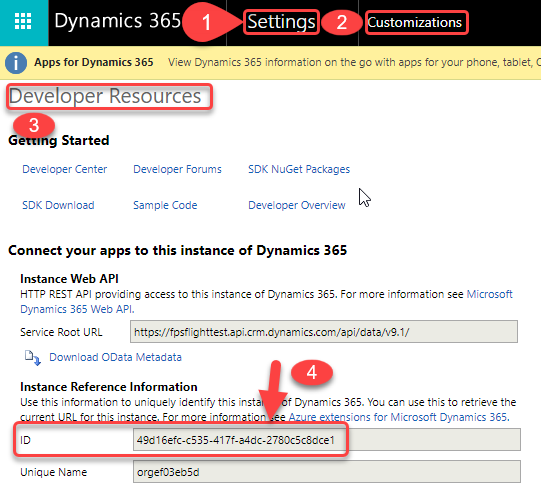
Task: Click the Dynamics 365 home title
Action: (x=118, y=21)
